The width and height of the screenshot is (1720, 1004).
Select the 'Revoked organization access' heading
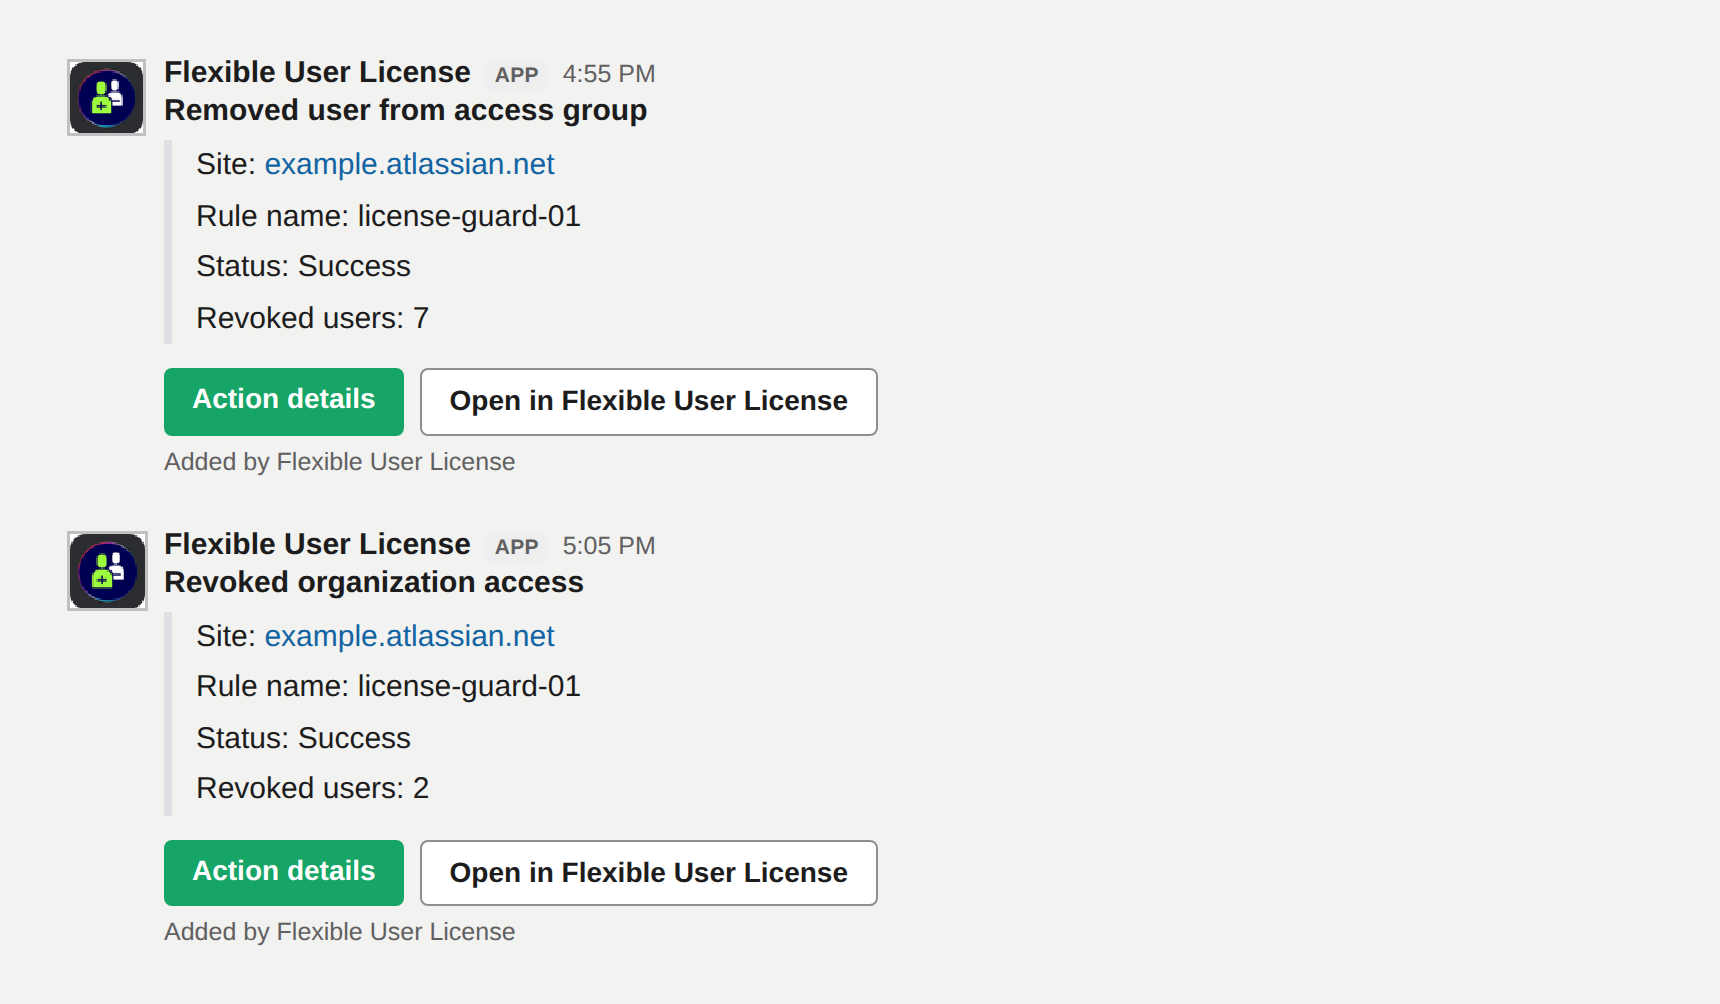[x=373, y=582]
